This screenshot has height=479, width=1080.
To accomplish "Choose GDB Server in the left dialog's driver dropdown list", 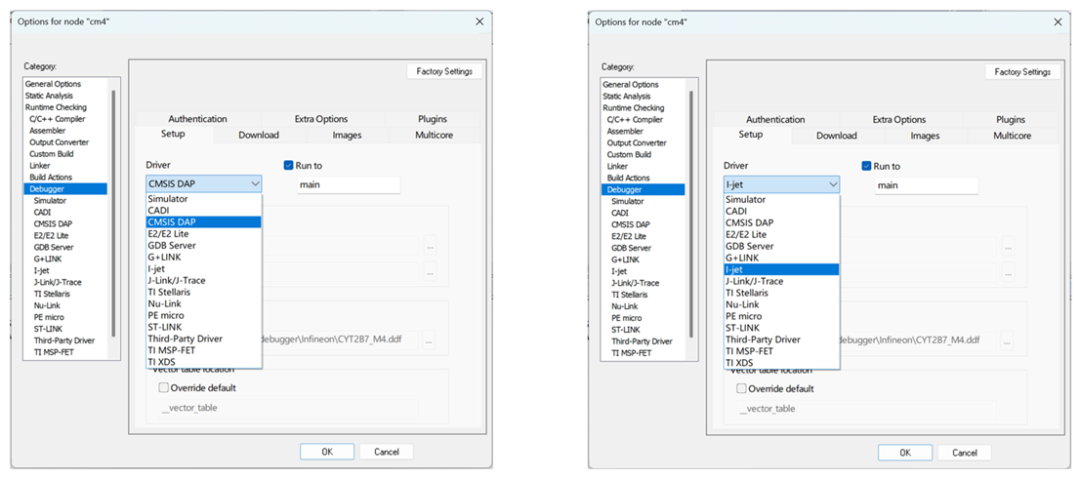I will tap(204, 245).
